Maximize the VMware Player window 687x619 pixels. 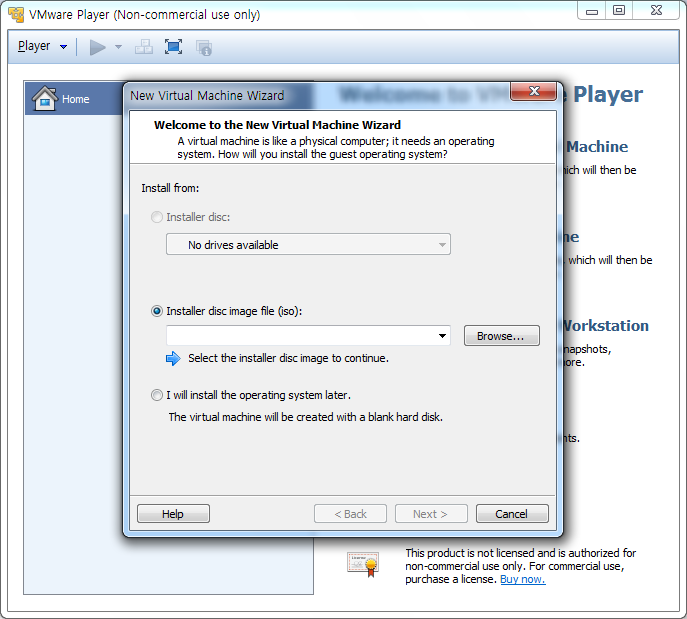coord(619,11)
